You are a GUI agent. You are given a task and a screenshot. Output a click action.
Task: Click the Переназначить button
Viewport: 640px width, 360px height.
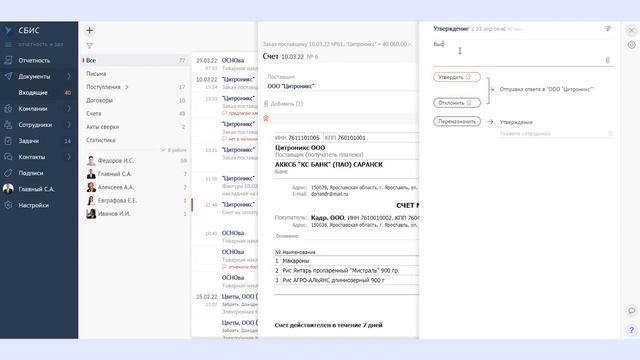click(x=457, y=121)
